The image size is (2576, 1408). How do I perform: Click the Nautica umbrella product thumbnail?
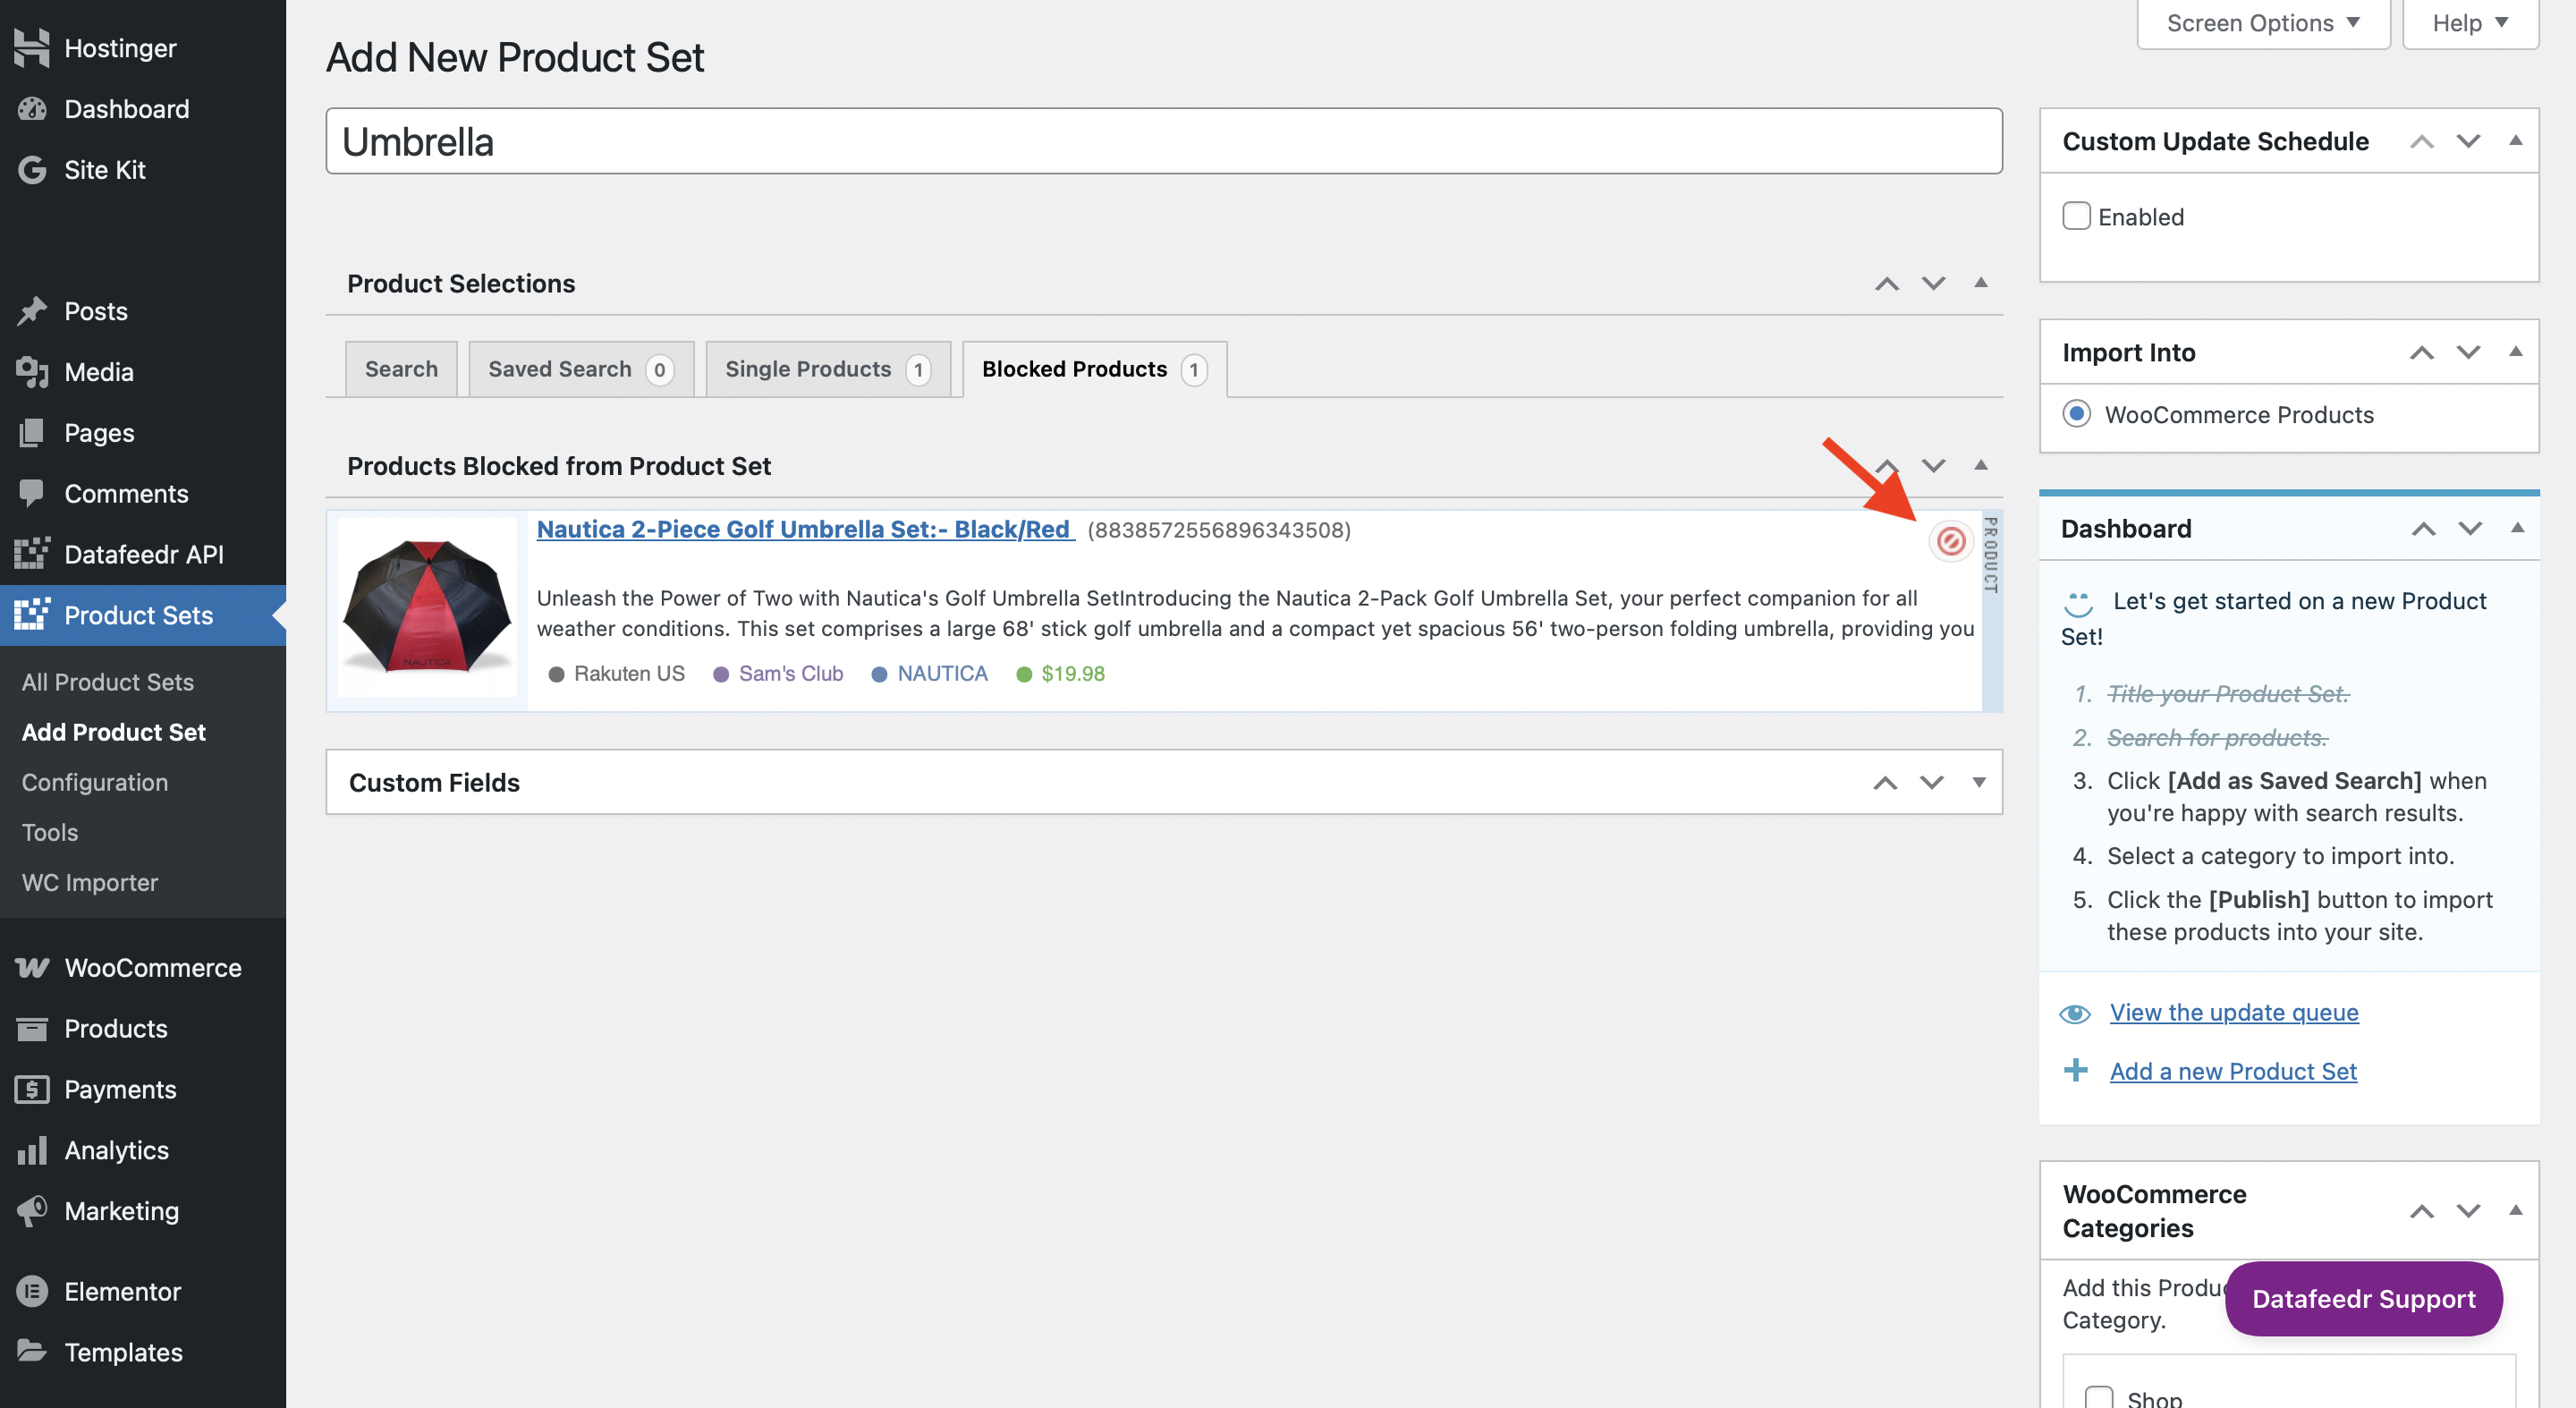[x=427, y=606]
